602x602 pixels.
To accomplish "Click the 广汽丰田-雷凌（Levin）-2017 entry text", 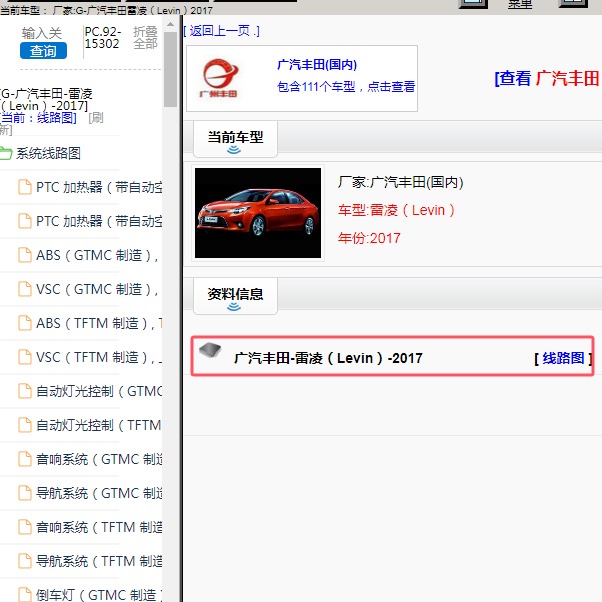I will (328, 358).
